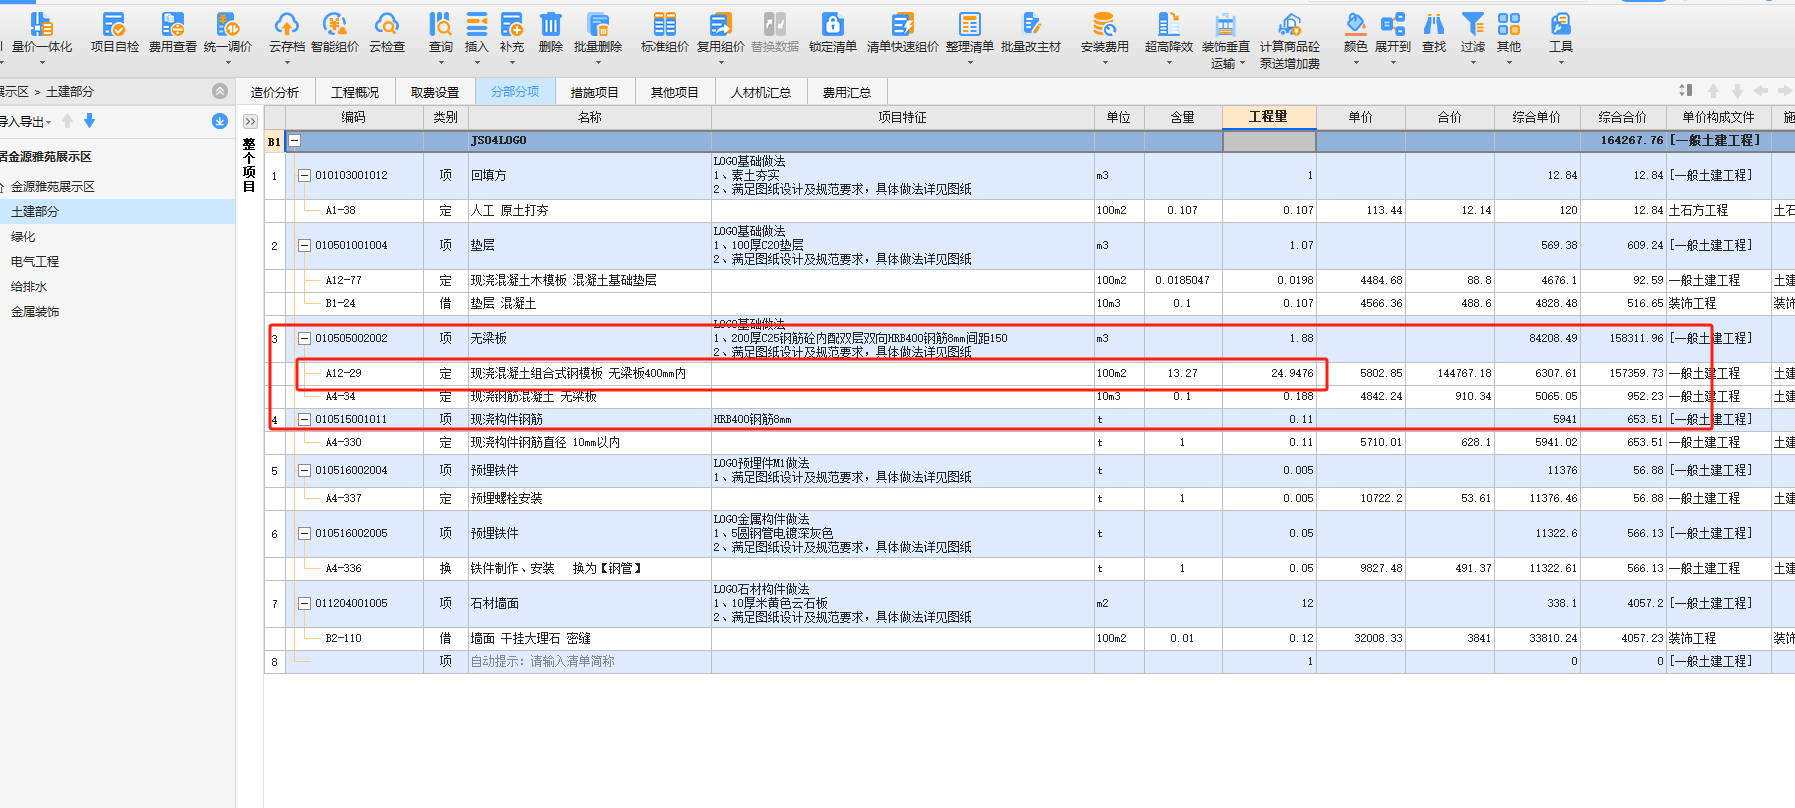Switch to the 工程概况 tab
1795x808 pixels.
pos(355,92)
